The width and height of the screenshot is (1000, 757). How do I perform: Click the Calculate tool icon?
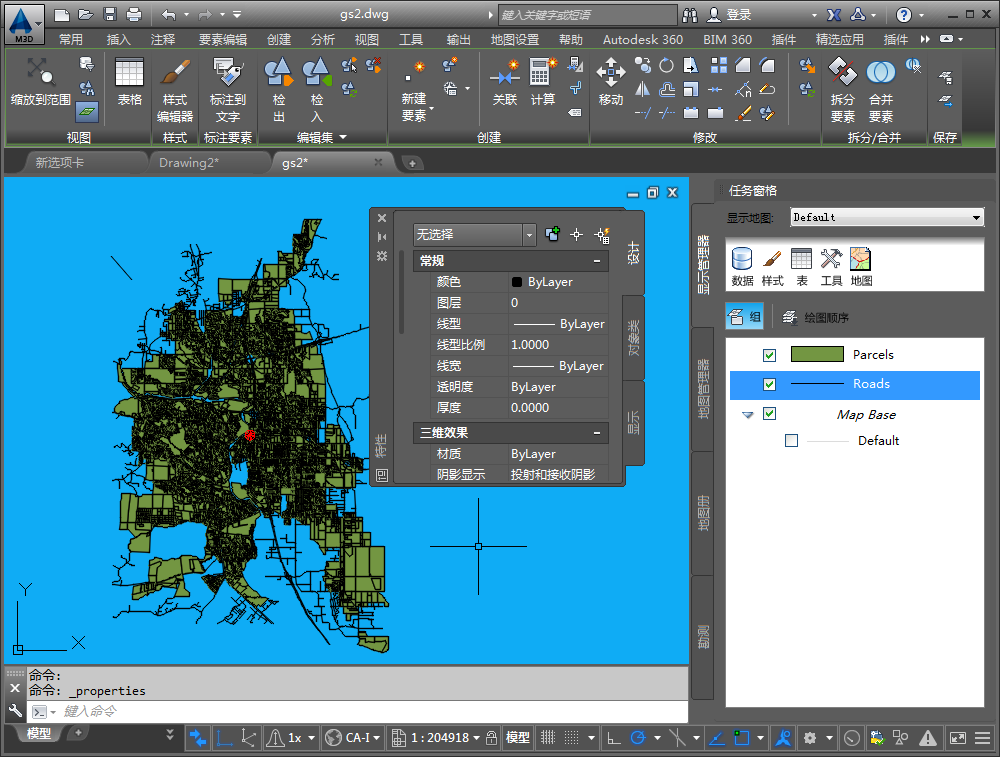tap(542, 73)
